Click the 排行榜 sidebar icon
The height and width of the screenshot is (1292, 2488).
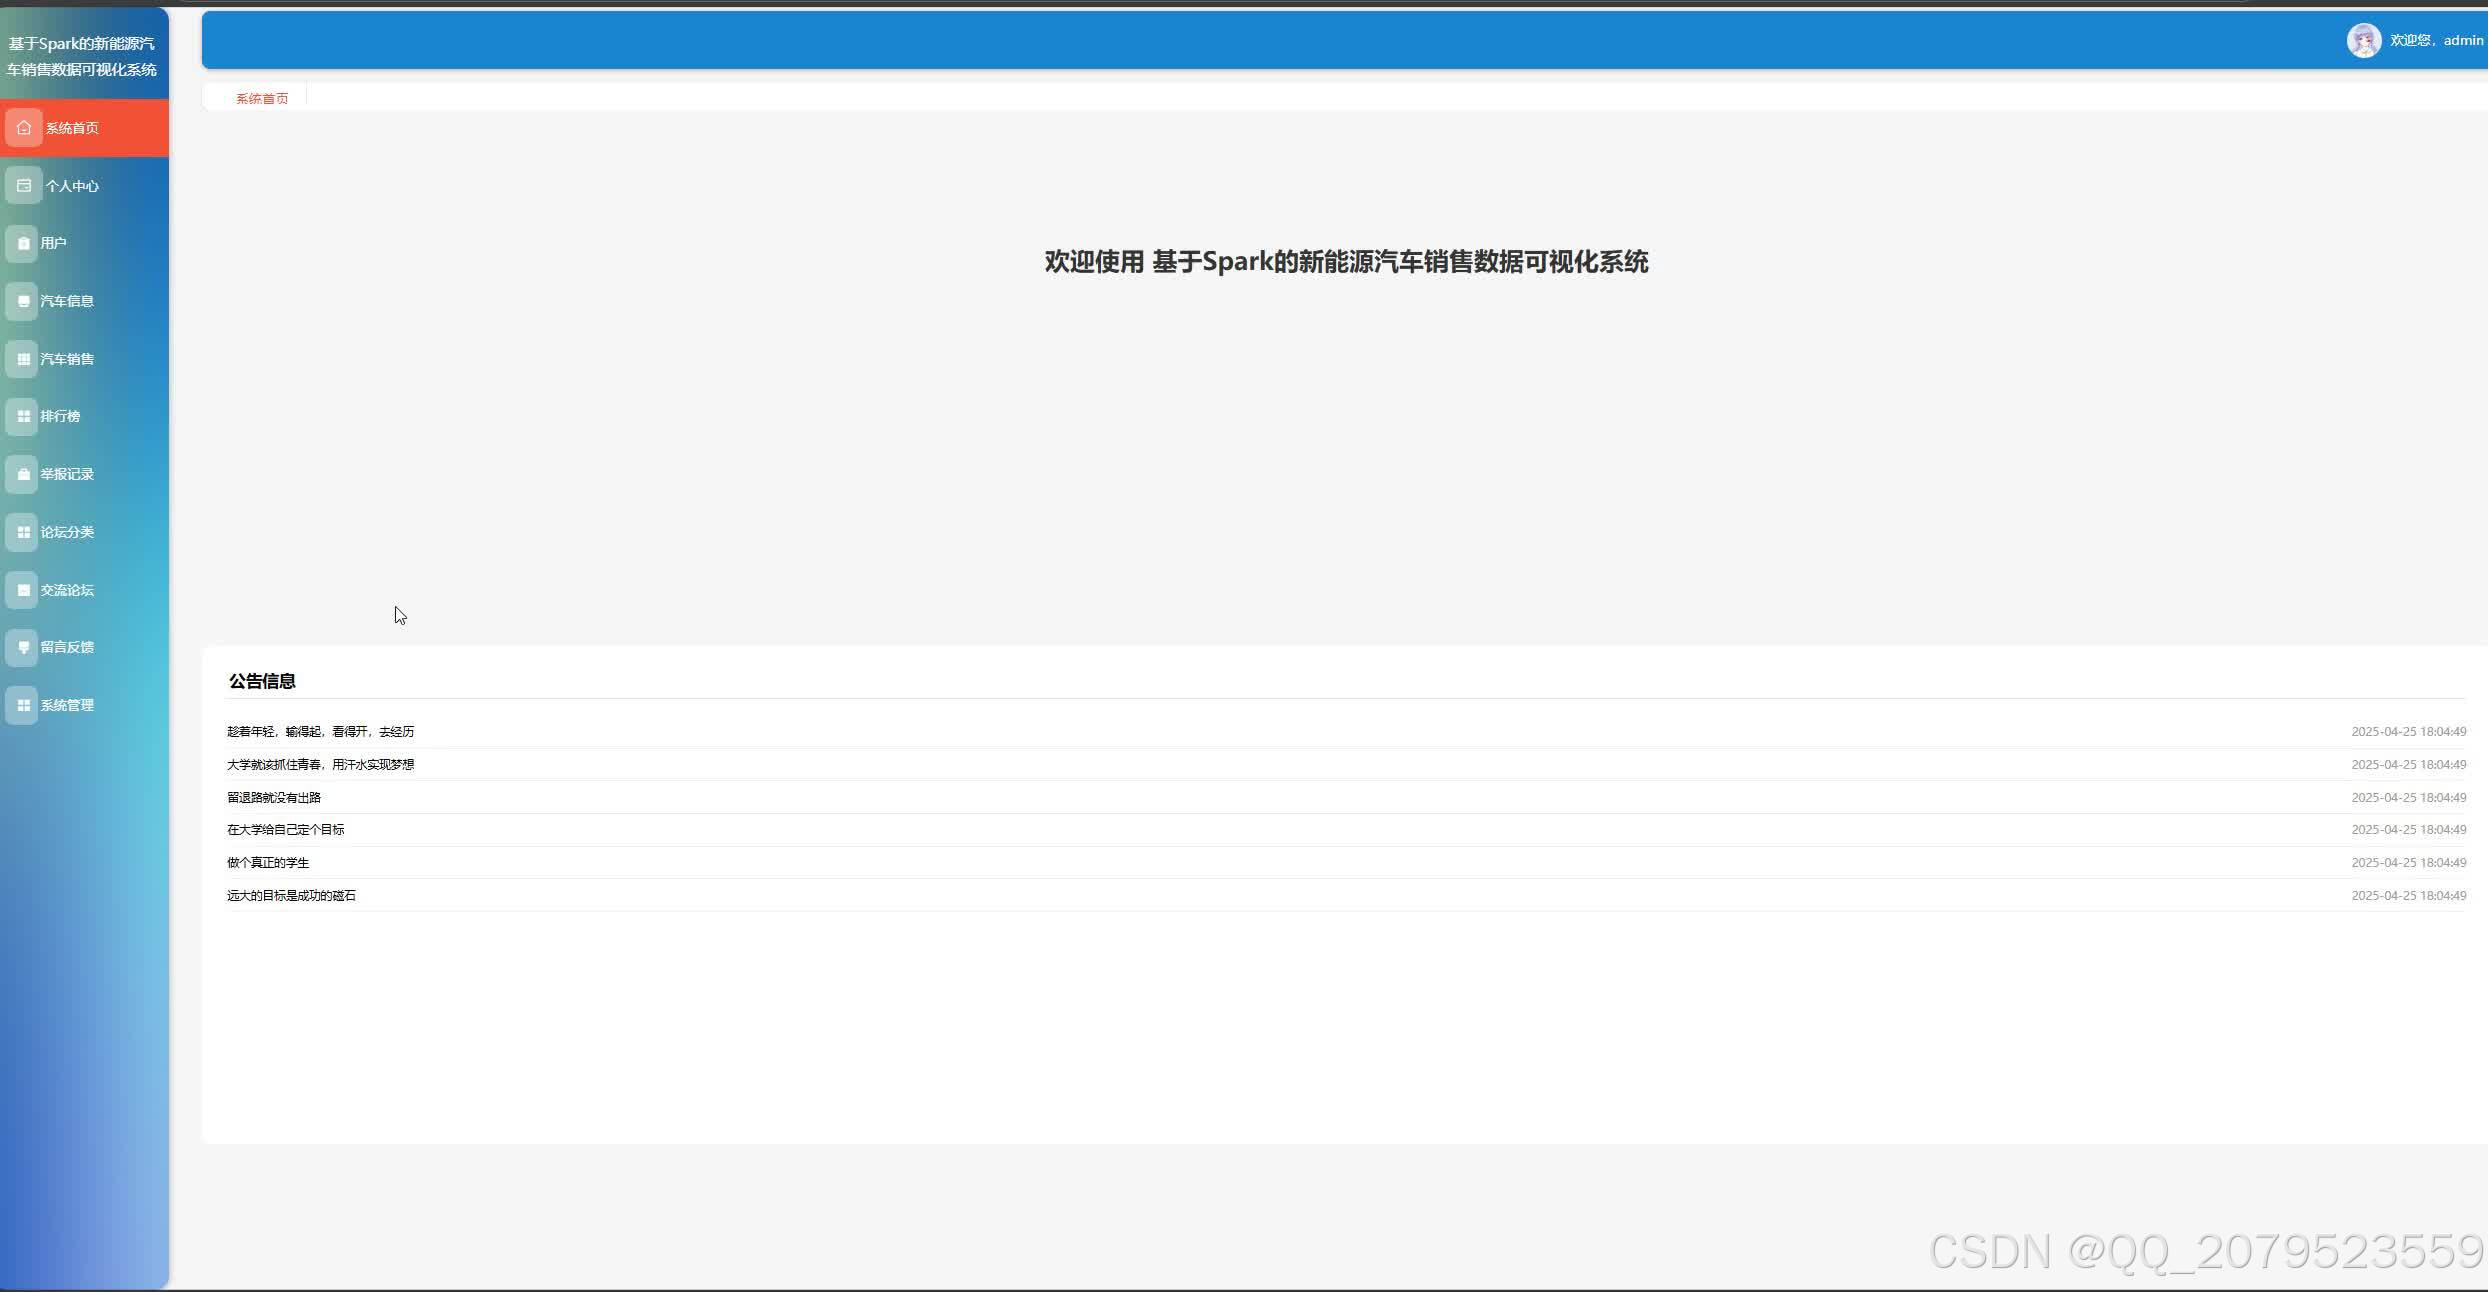24,416
